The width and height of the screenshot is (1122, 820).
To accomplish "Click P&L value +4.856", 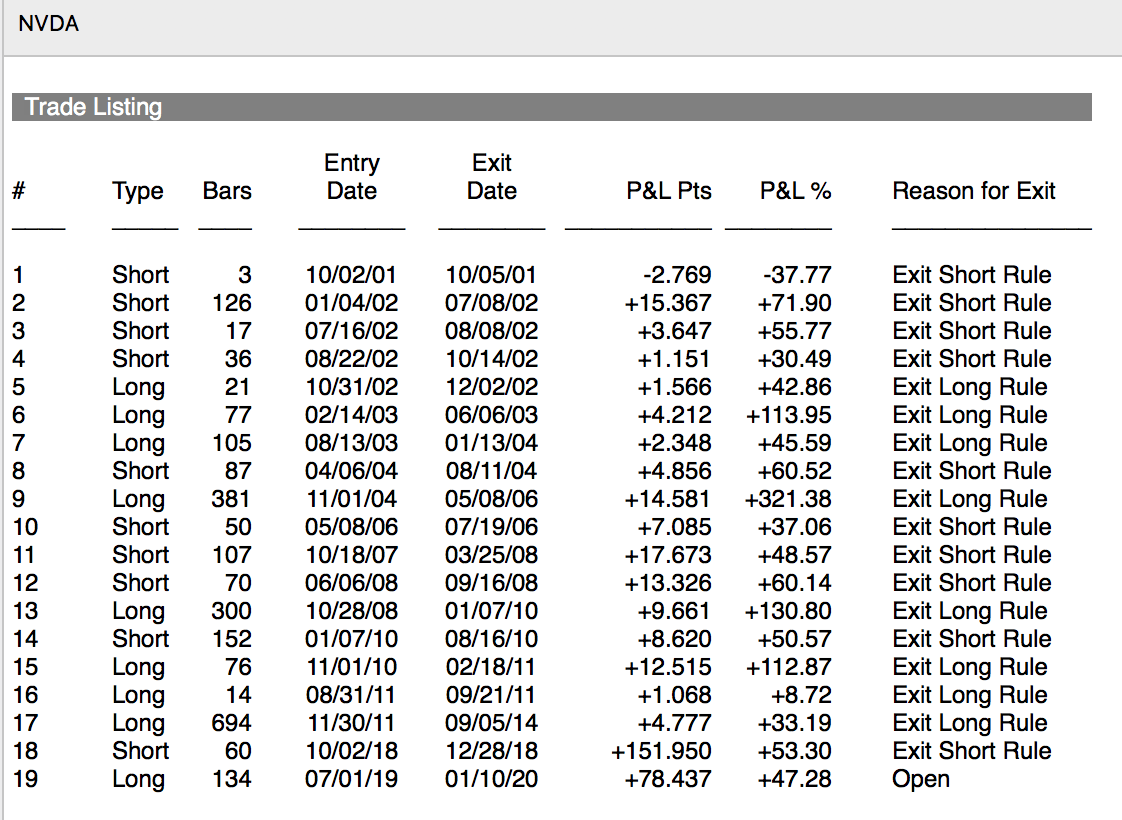I will tap(674, 471).
